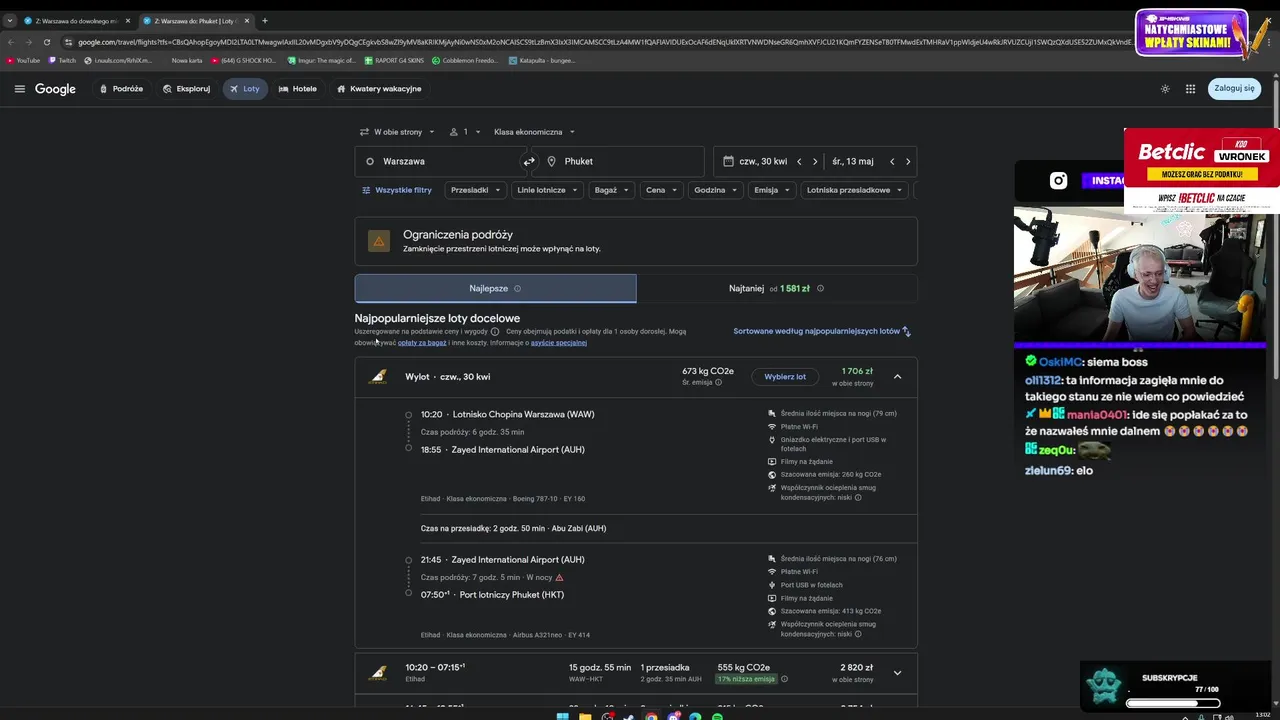The image size is (1280, 720).
Task: Click the night-flight warning icon
Action: [x=559, y=577]
